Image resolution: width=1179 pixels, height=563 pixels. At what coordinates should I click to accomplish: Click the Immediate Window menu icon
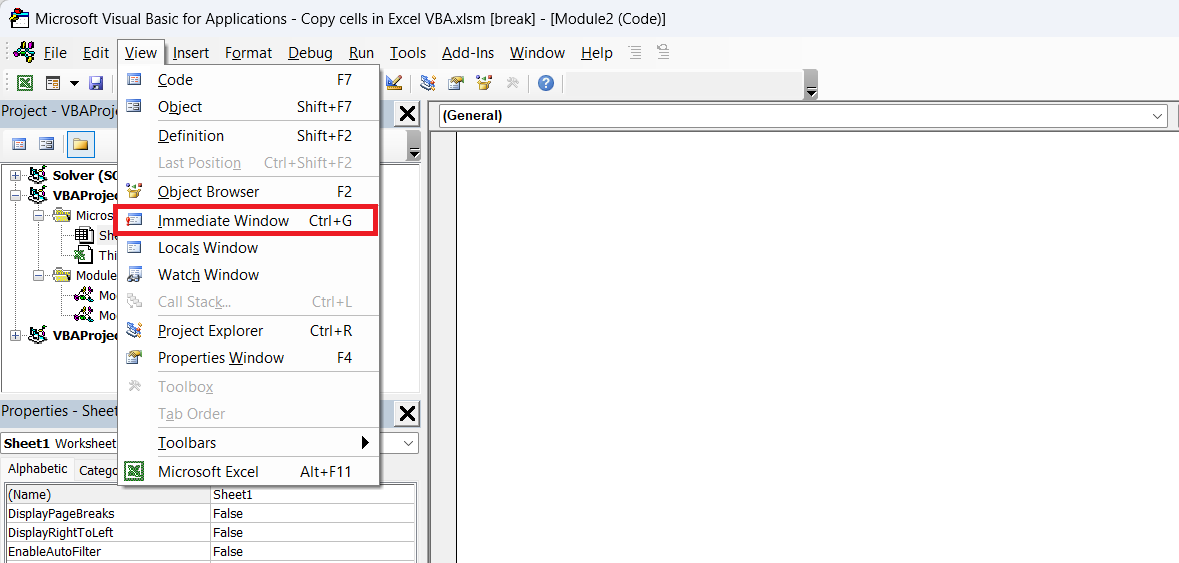134,220
